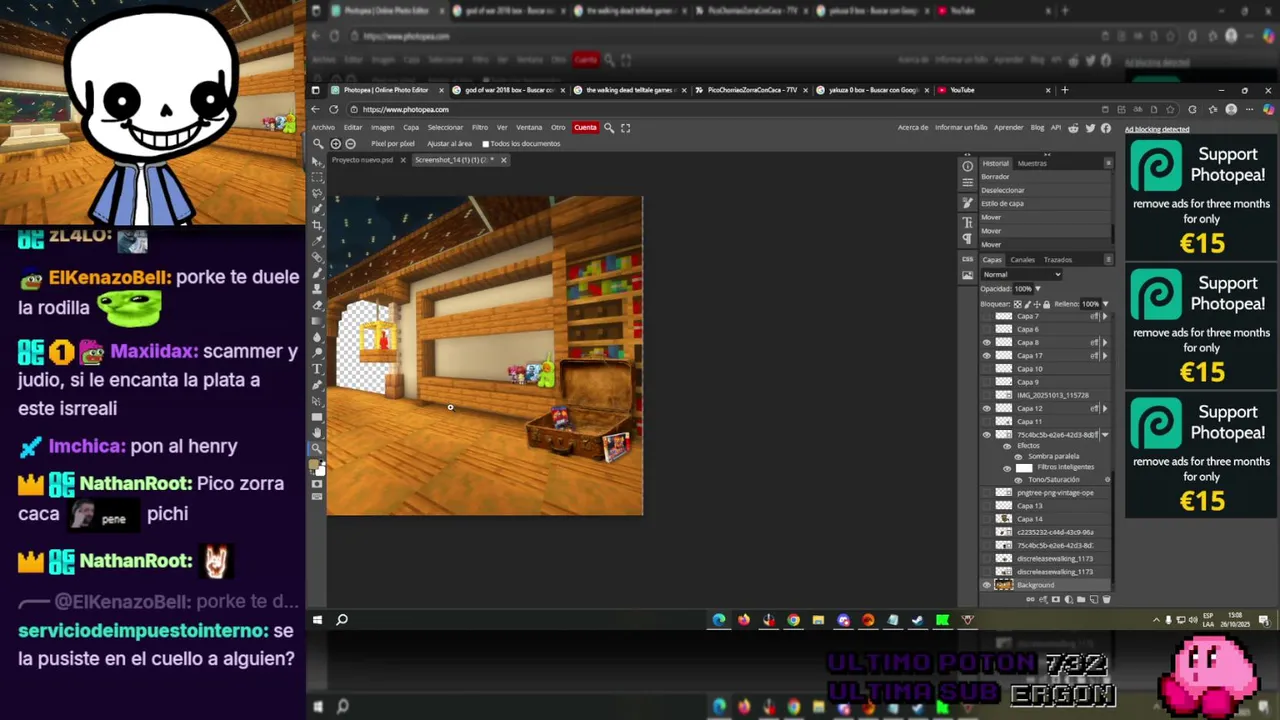This screenshot has height=720, width=1280.
Task: Expand effects arrow on Capa 7
Action: coord(1105,316)
